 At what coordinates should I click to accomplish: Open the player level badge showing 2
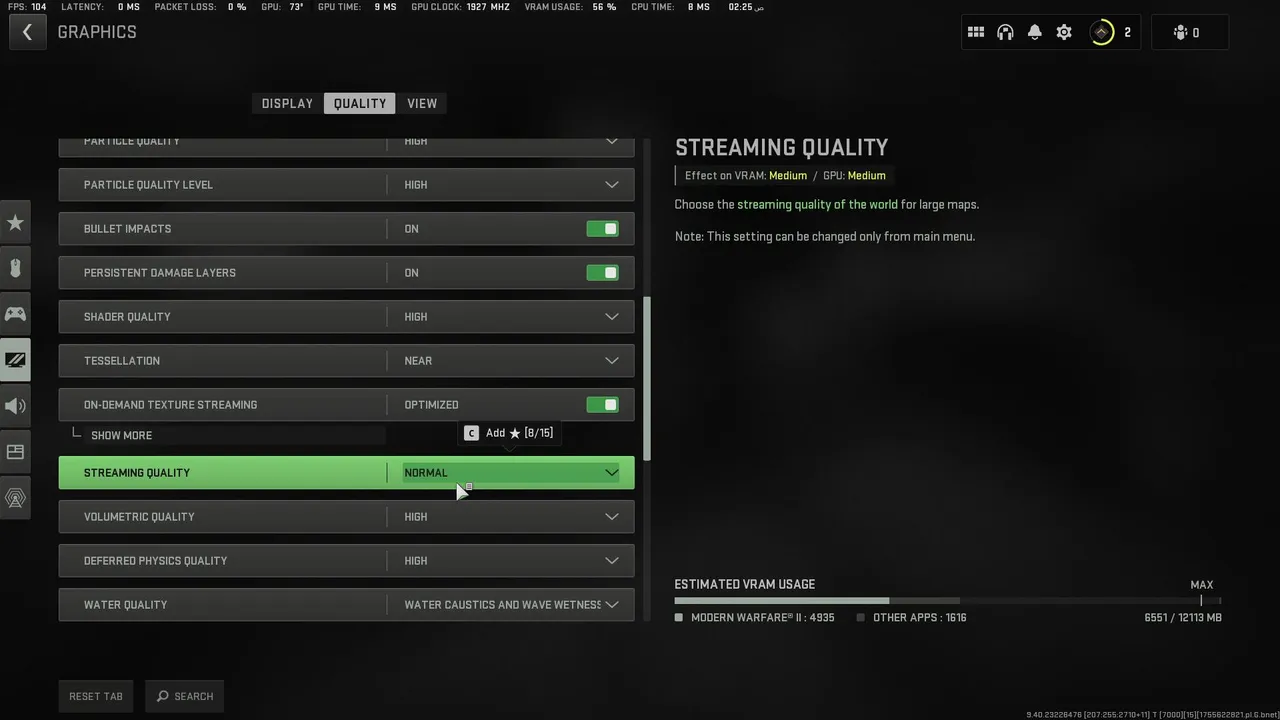pos(1111,32)
